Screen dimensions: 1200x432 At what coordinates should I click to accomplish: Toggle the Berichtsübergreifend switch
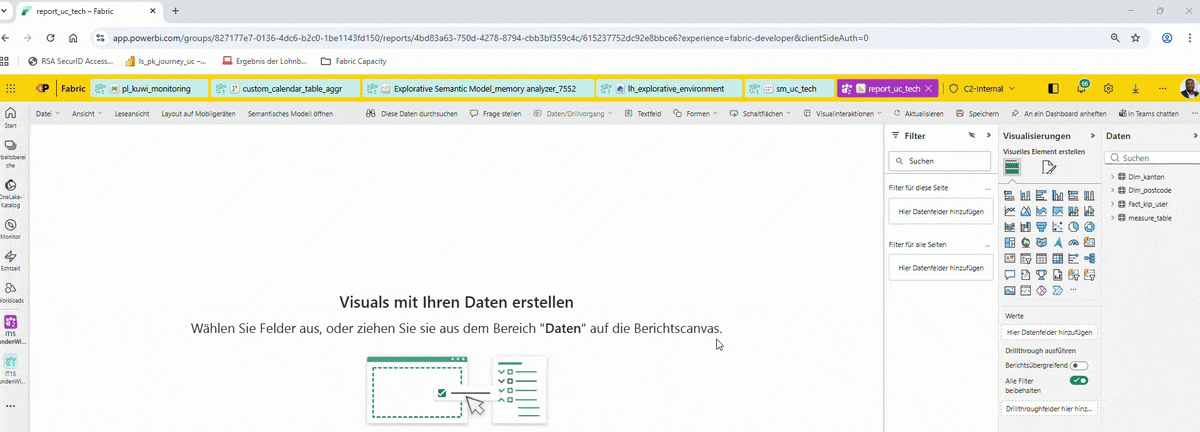click(1079, 366)
